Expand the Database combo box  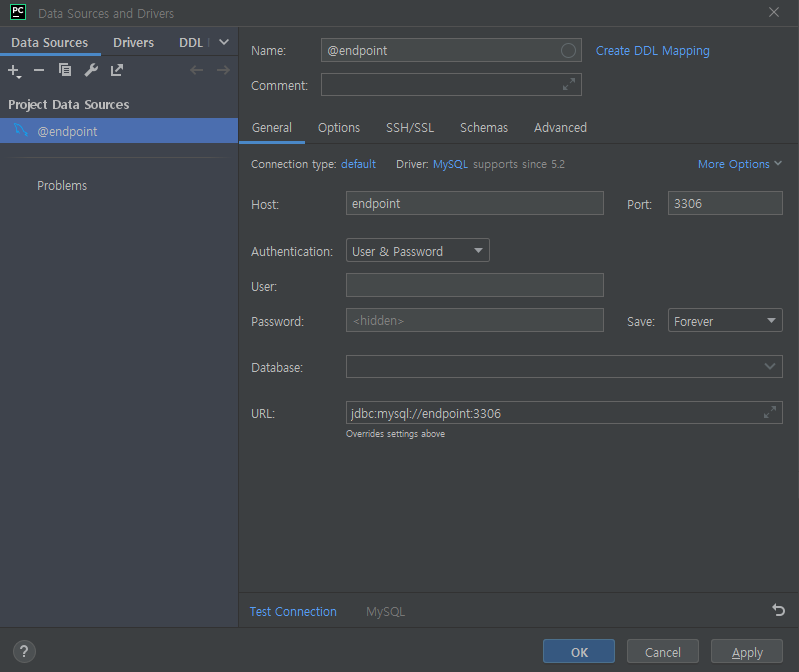[x=769, y=366]
